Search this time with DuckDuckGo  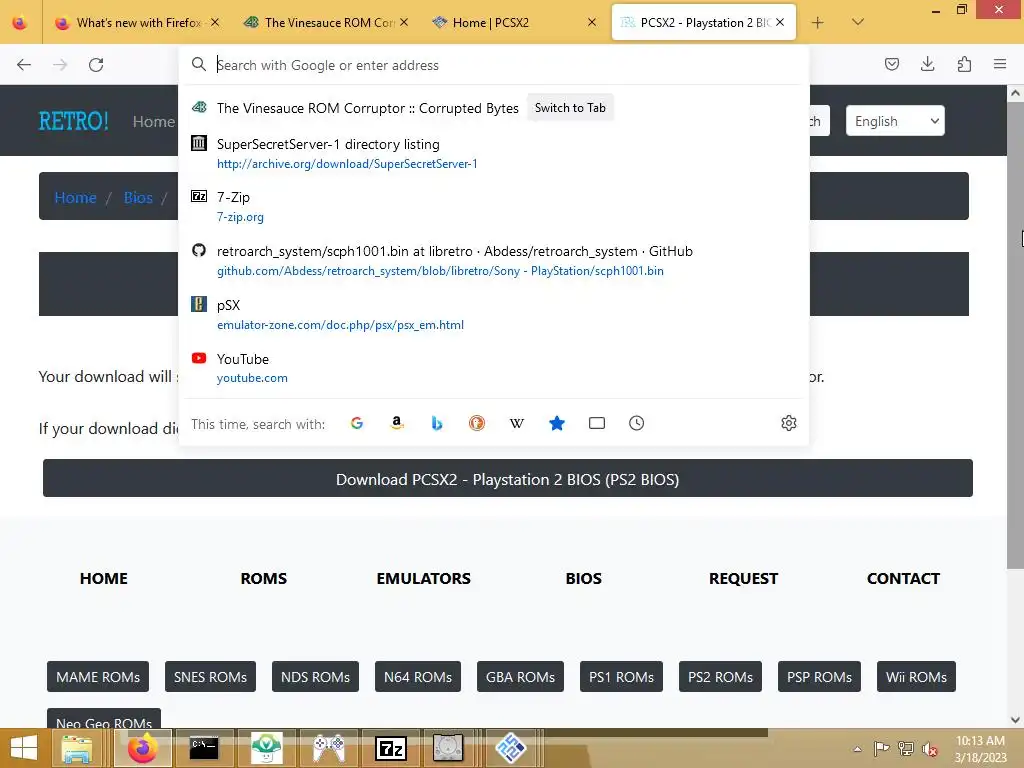(x=477, y=423)
